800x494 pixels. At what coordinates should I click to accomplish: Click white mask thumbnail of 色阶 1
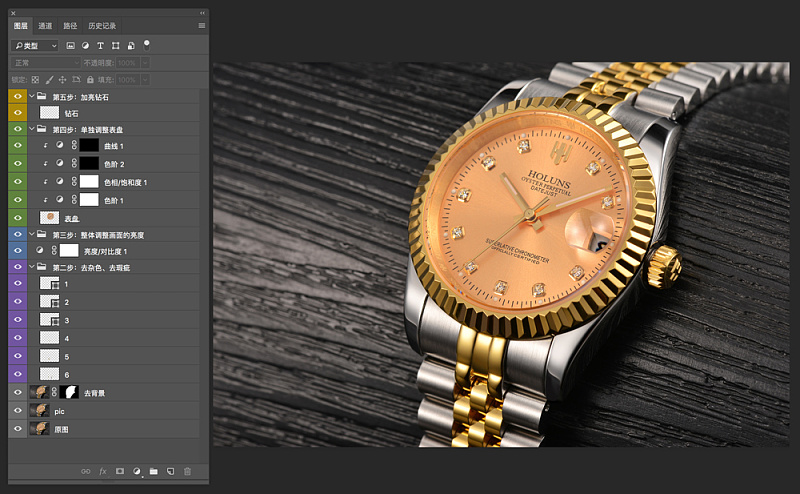(x=89, y=200)
